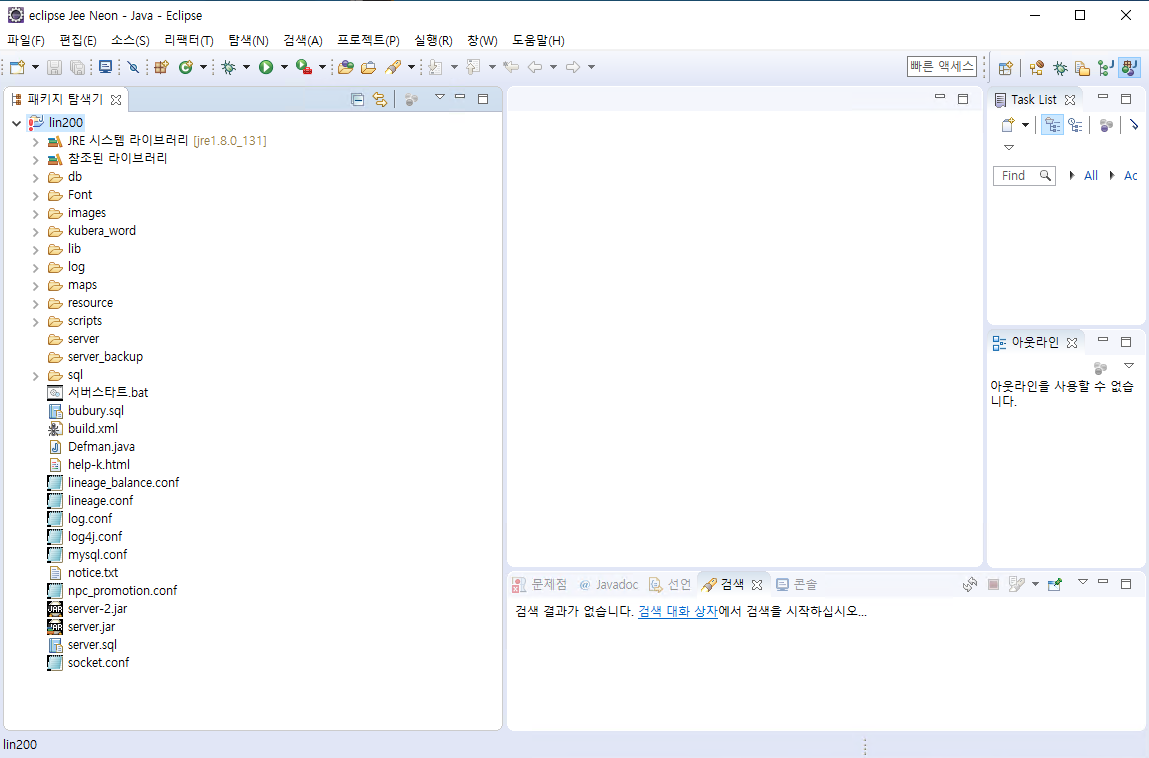Start debugging with the bug icon
Screen dimensions: 1149x758
[x=229, y=67]
